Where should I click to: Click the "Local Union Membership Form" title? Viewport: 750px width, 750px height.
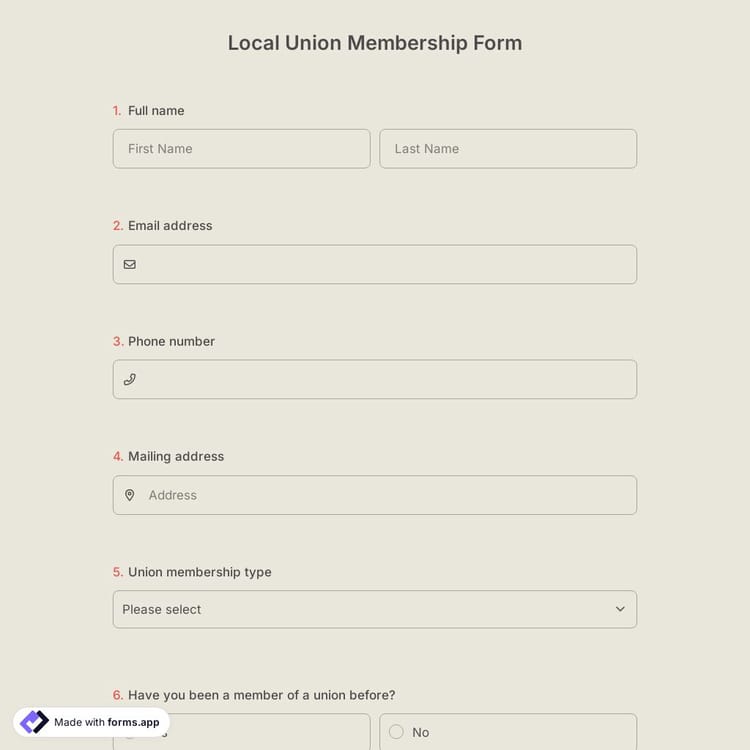[375, 43]
